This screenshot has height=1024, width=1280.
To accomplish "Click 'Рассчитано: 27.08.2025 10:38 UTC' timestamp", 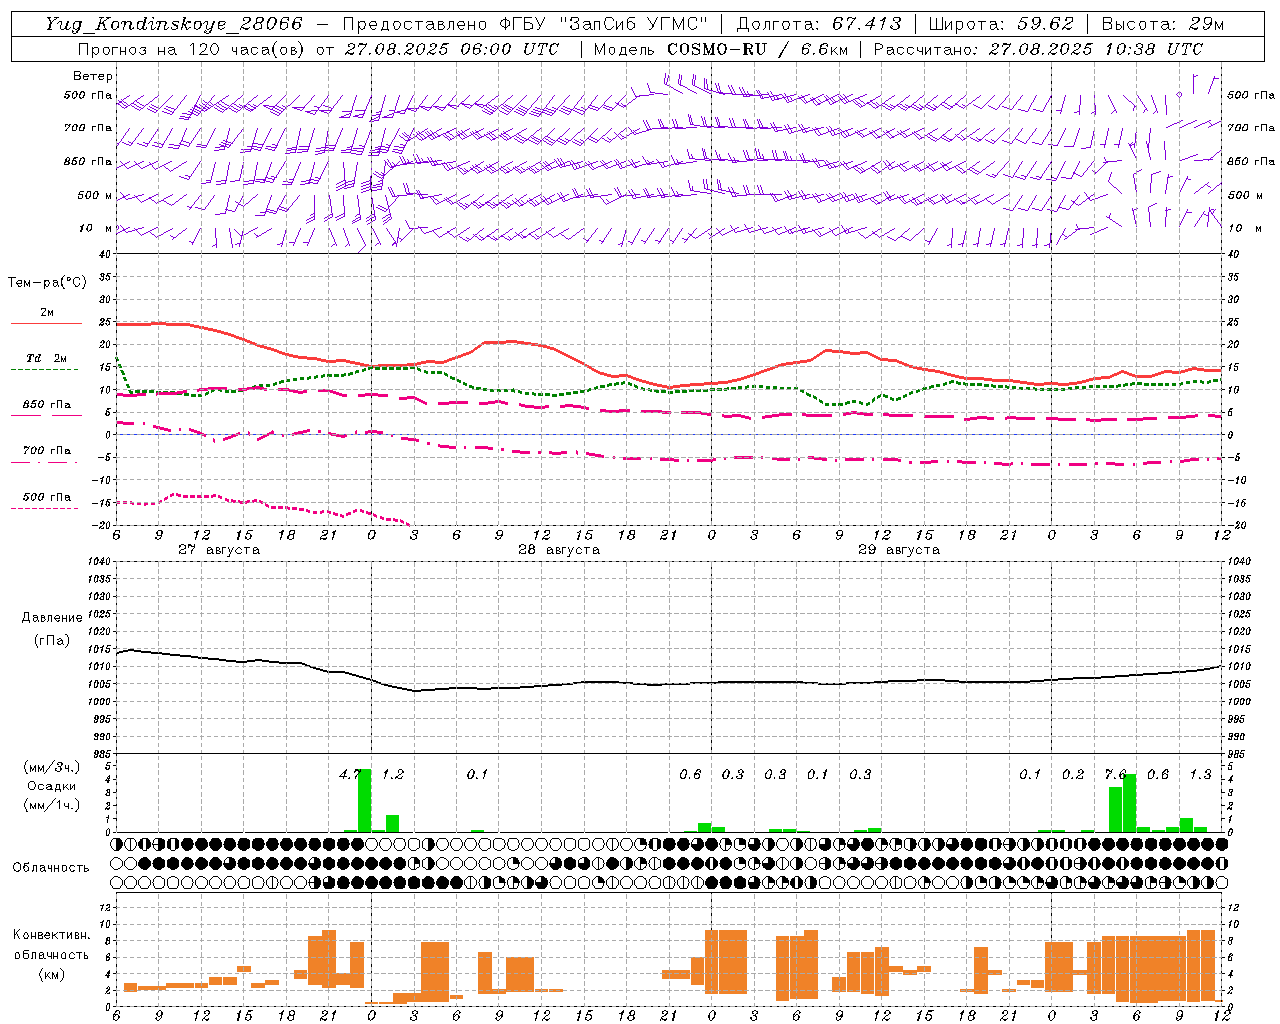I will pyautogui.click(x=1038, y=49).
